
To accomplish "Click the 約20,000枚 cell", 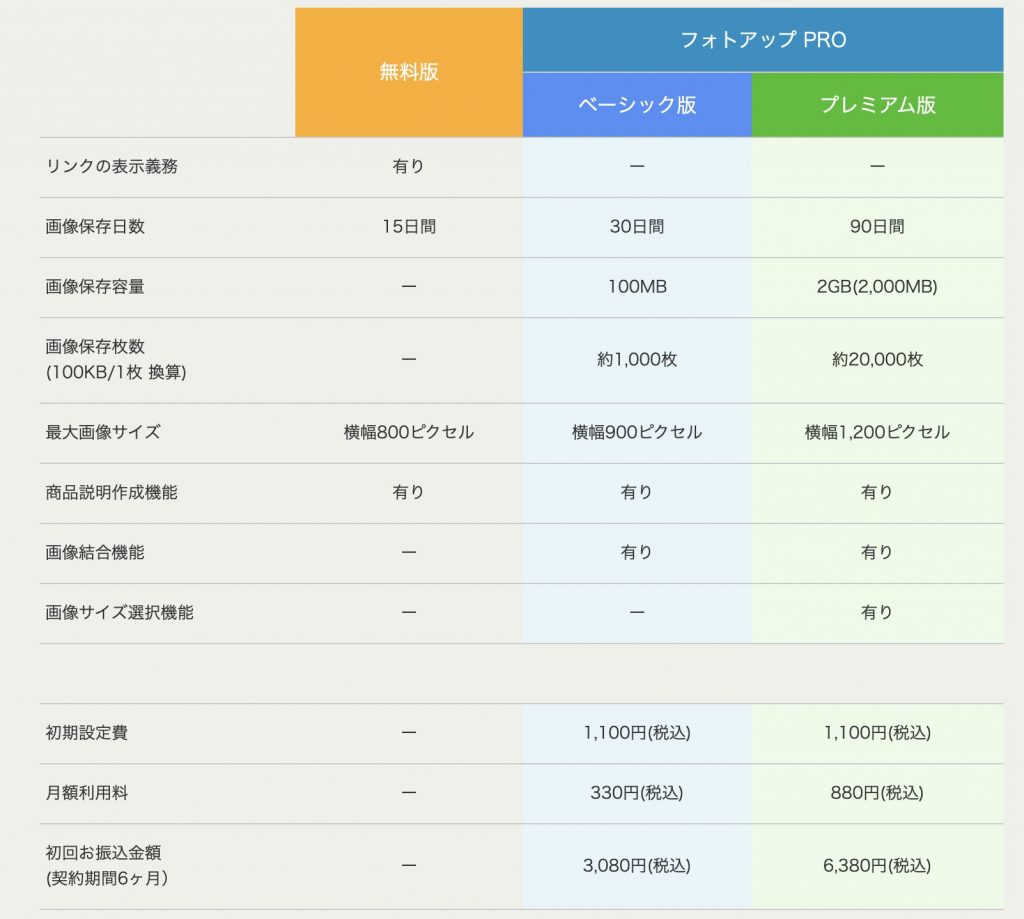I will (x=877, y=359).
